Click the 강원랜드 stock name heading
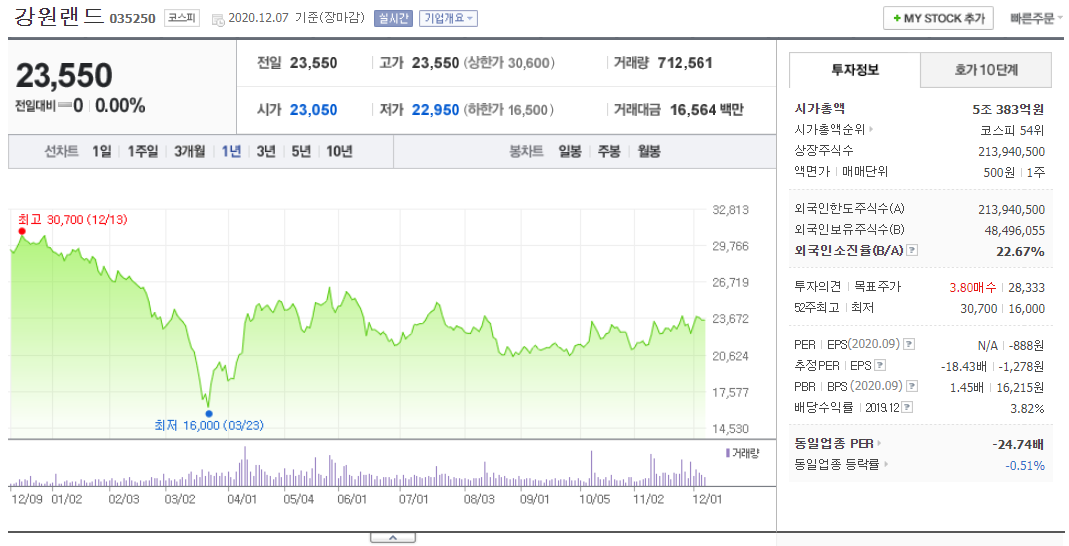This screenshot has height=546, width=1069. click(59, 16)
